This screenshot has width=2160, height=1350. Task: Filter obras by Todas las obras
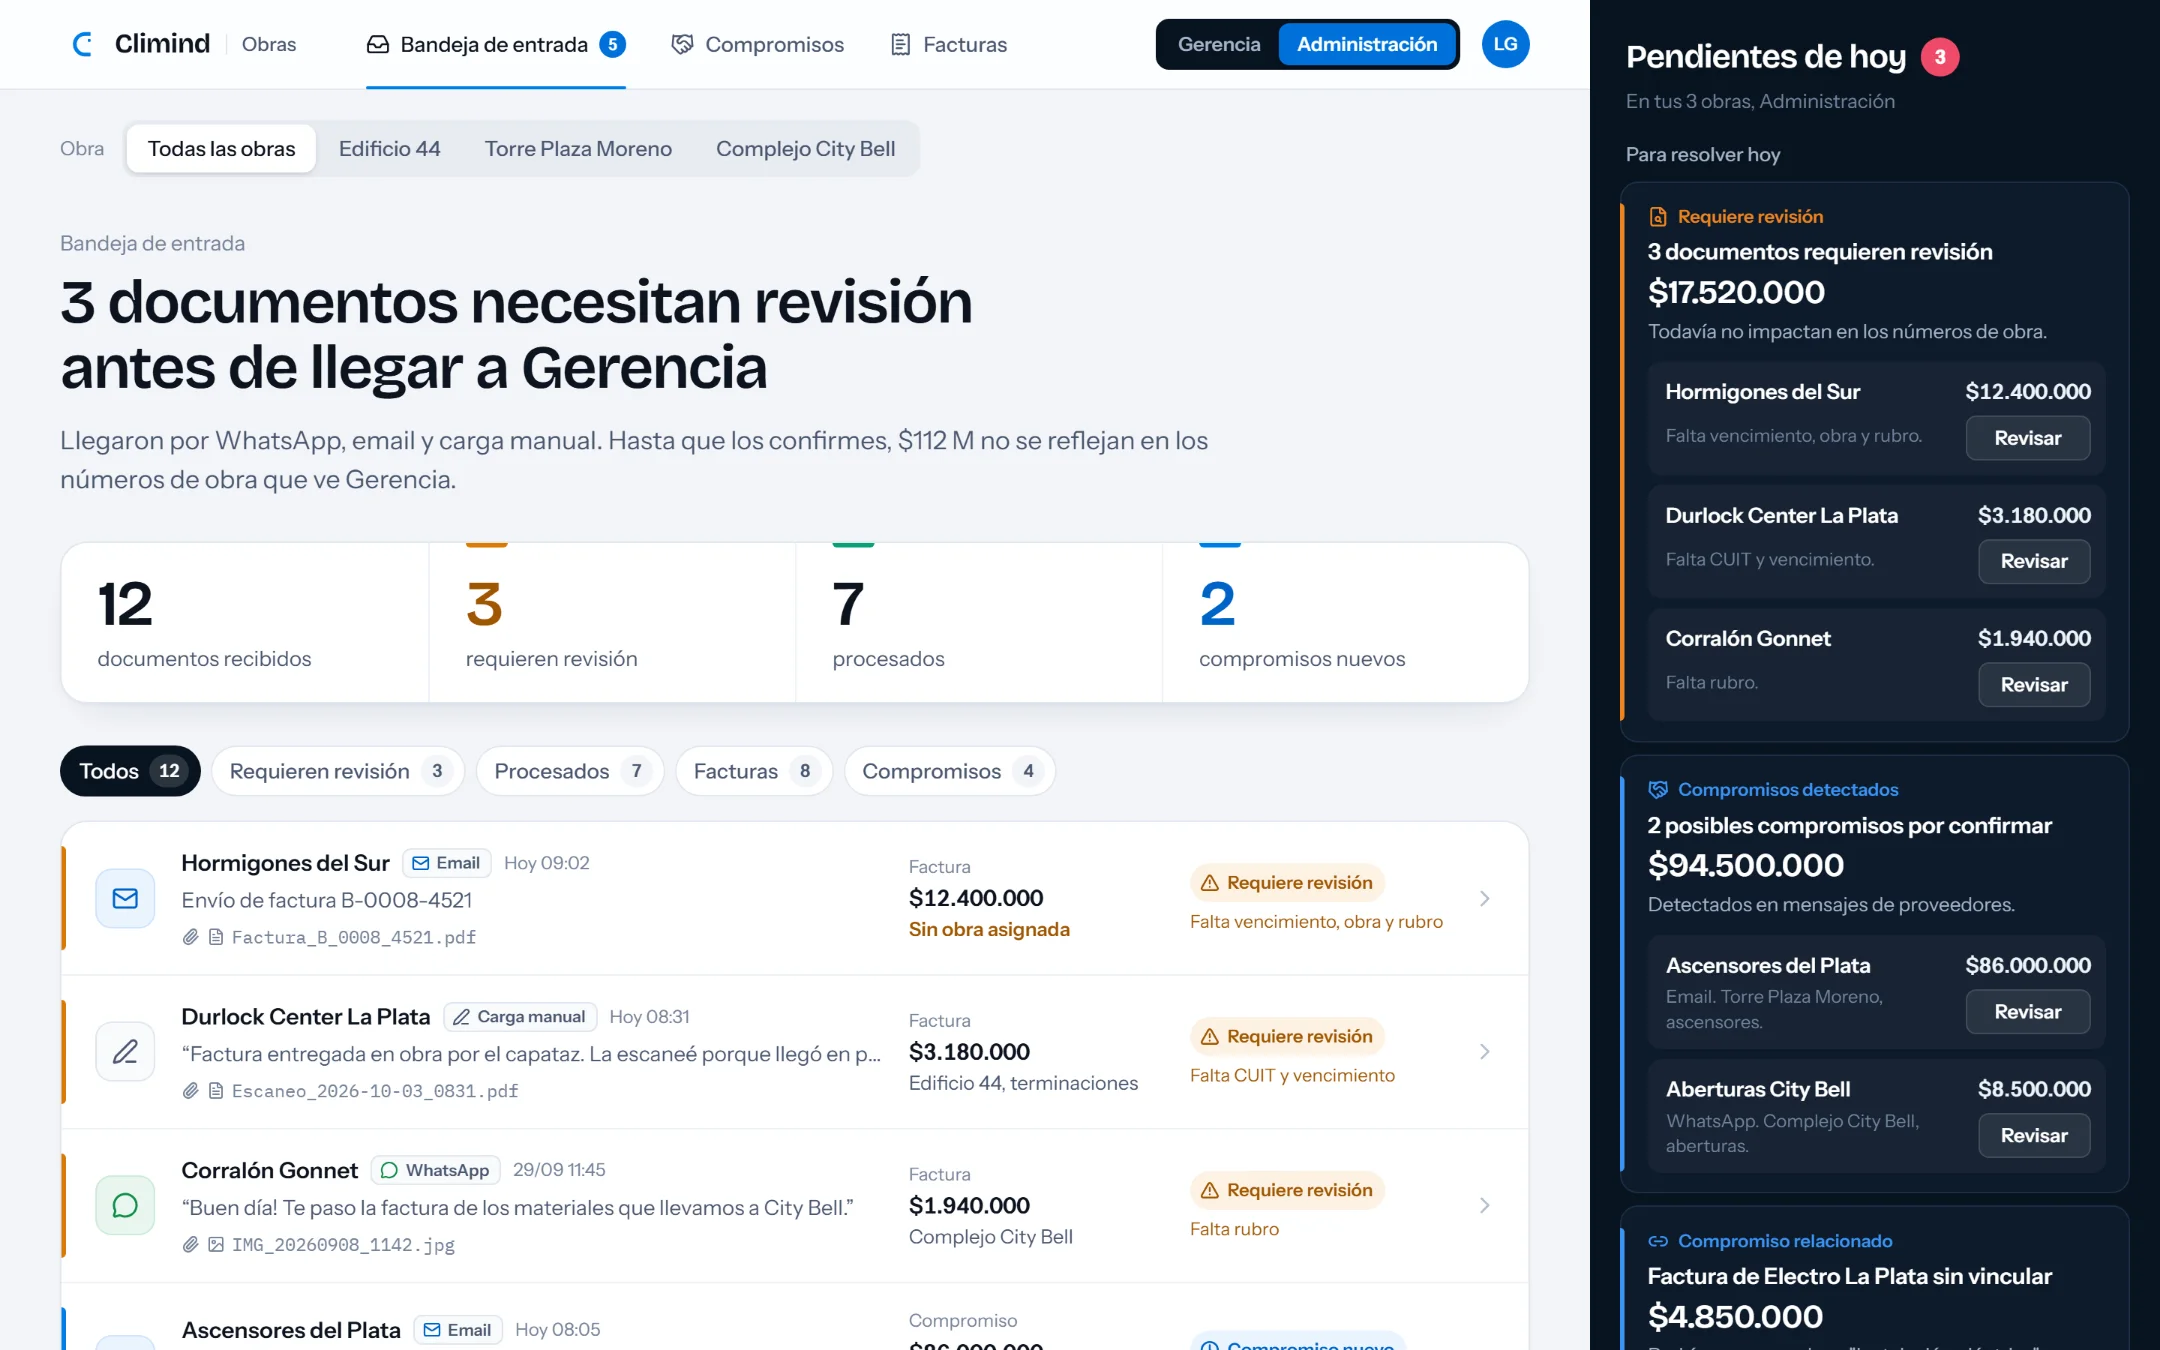pos(221,148)
